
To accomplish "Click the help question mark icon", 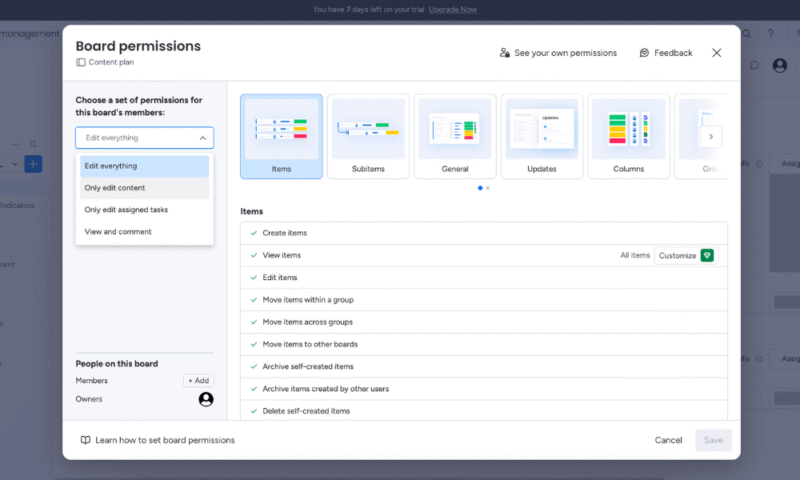I will 770,34.
